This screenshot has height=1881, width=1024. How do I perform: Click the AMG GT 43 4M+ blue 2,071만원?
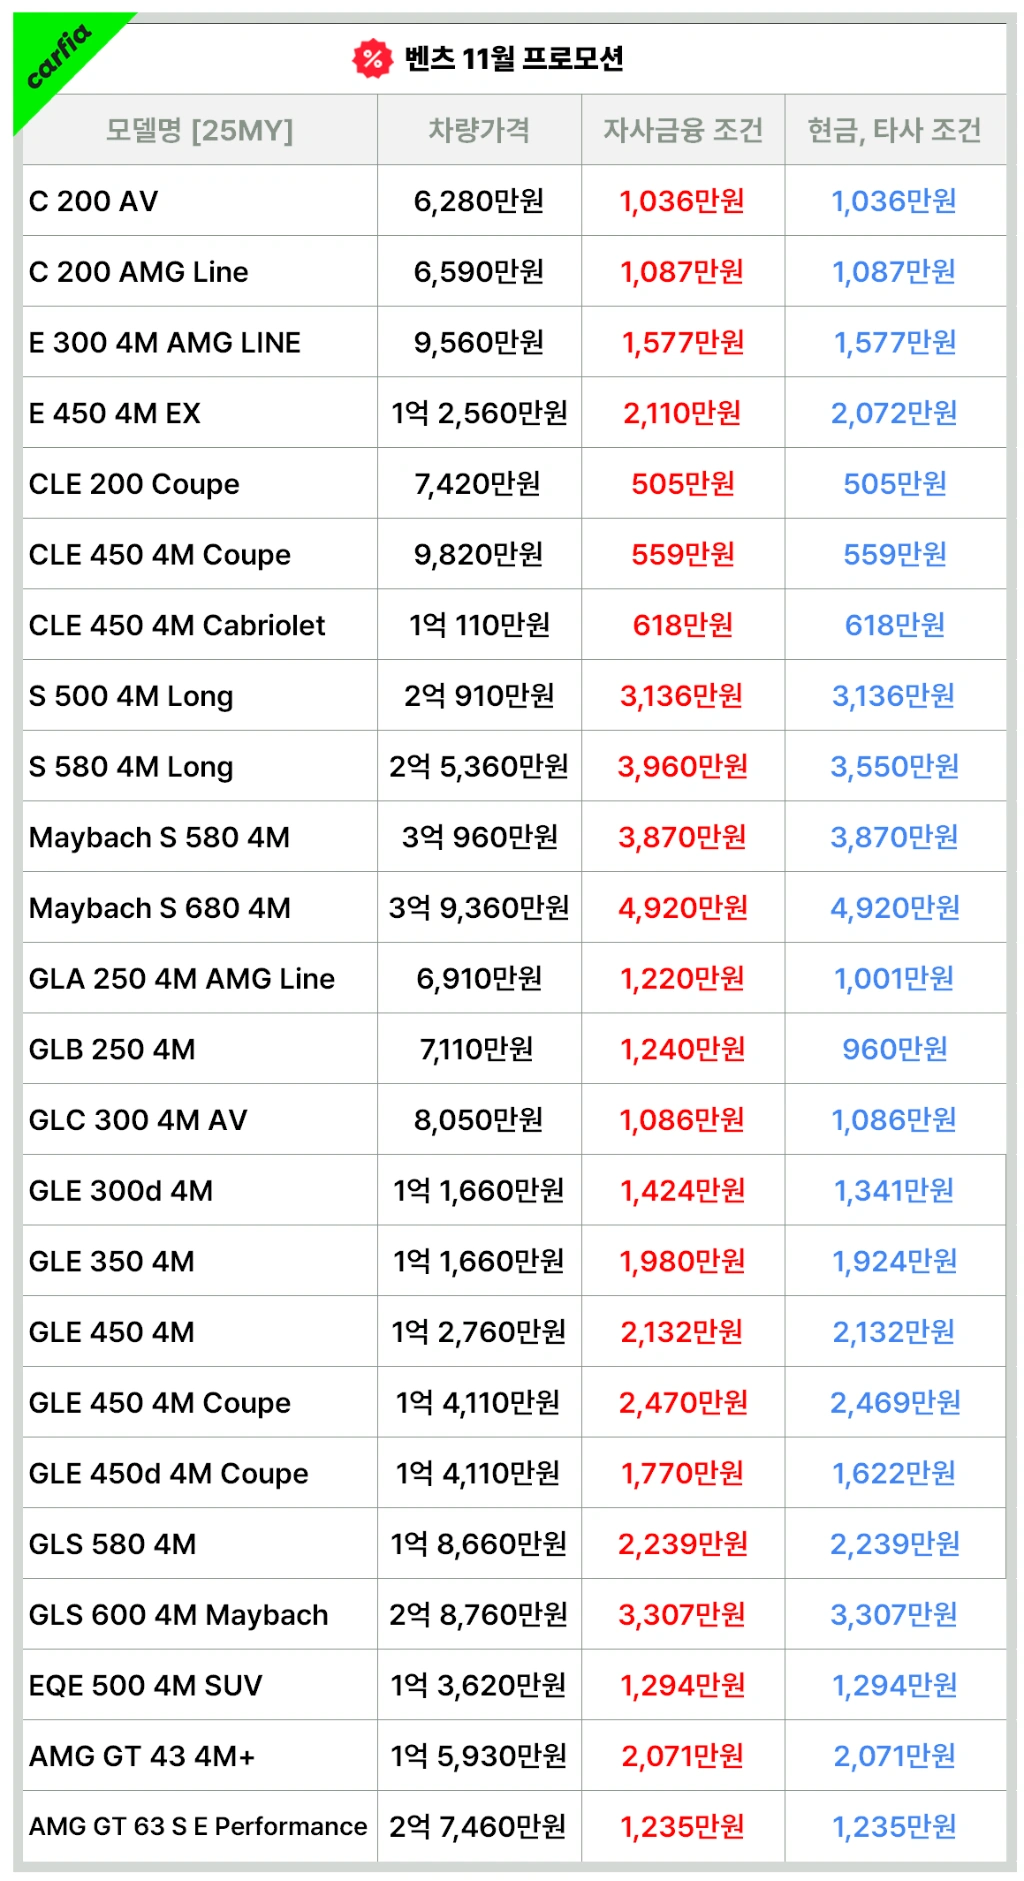point(894,1756)
